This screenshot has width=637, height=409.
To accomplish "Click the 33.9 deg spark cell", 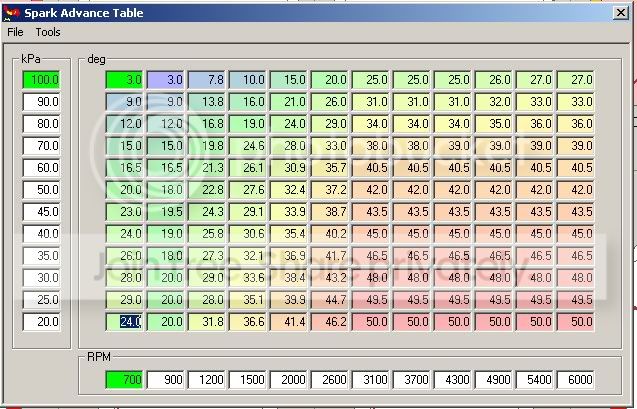I will click(288, 212).
